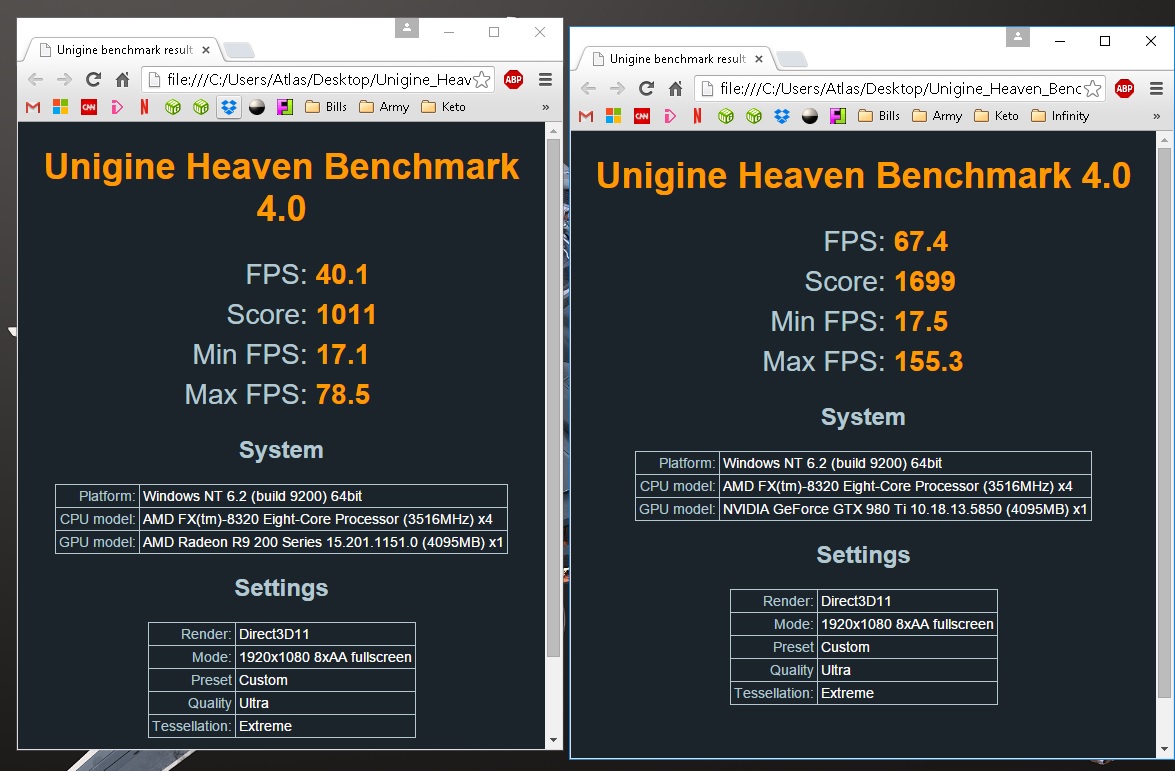Click the Microsoft bookmark in right window
Image resolution: width=1175 pixels, height=771 pixels.
point(614,116)
